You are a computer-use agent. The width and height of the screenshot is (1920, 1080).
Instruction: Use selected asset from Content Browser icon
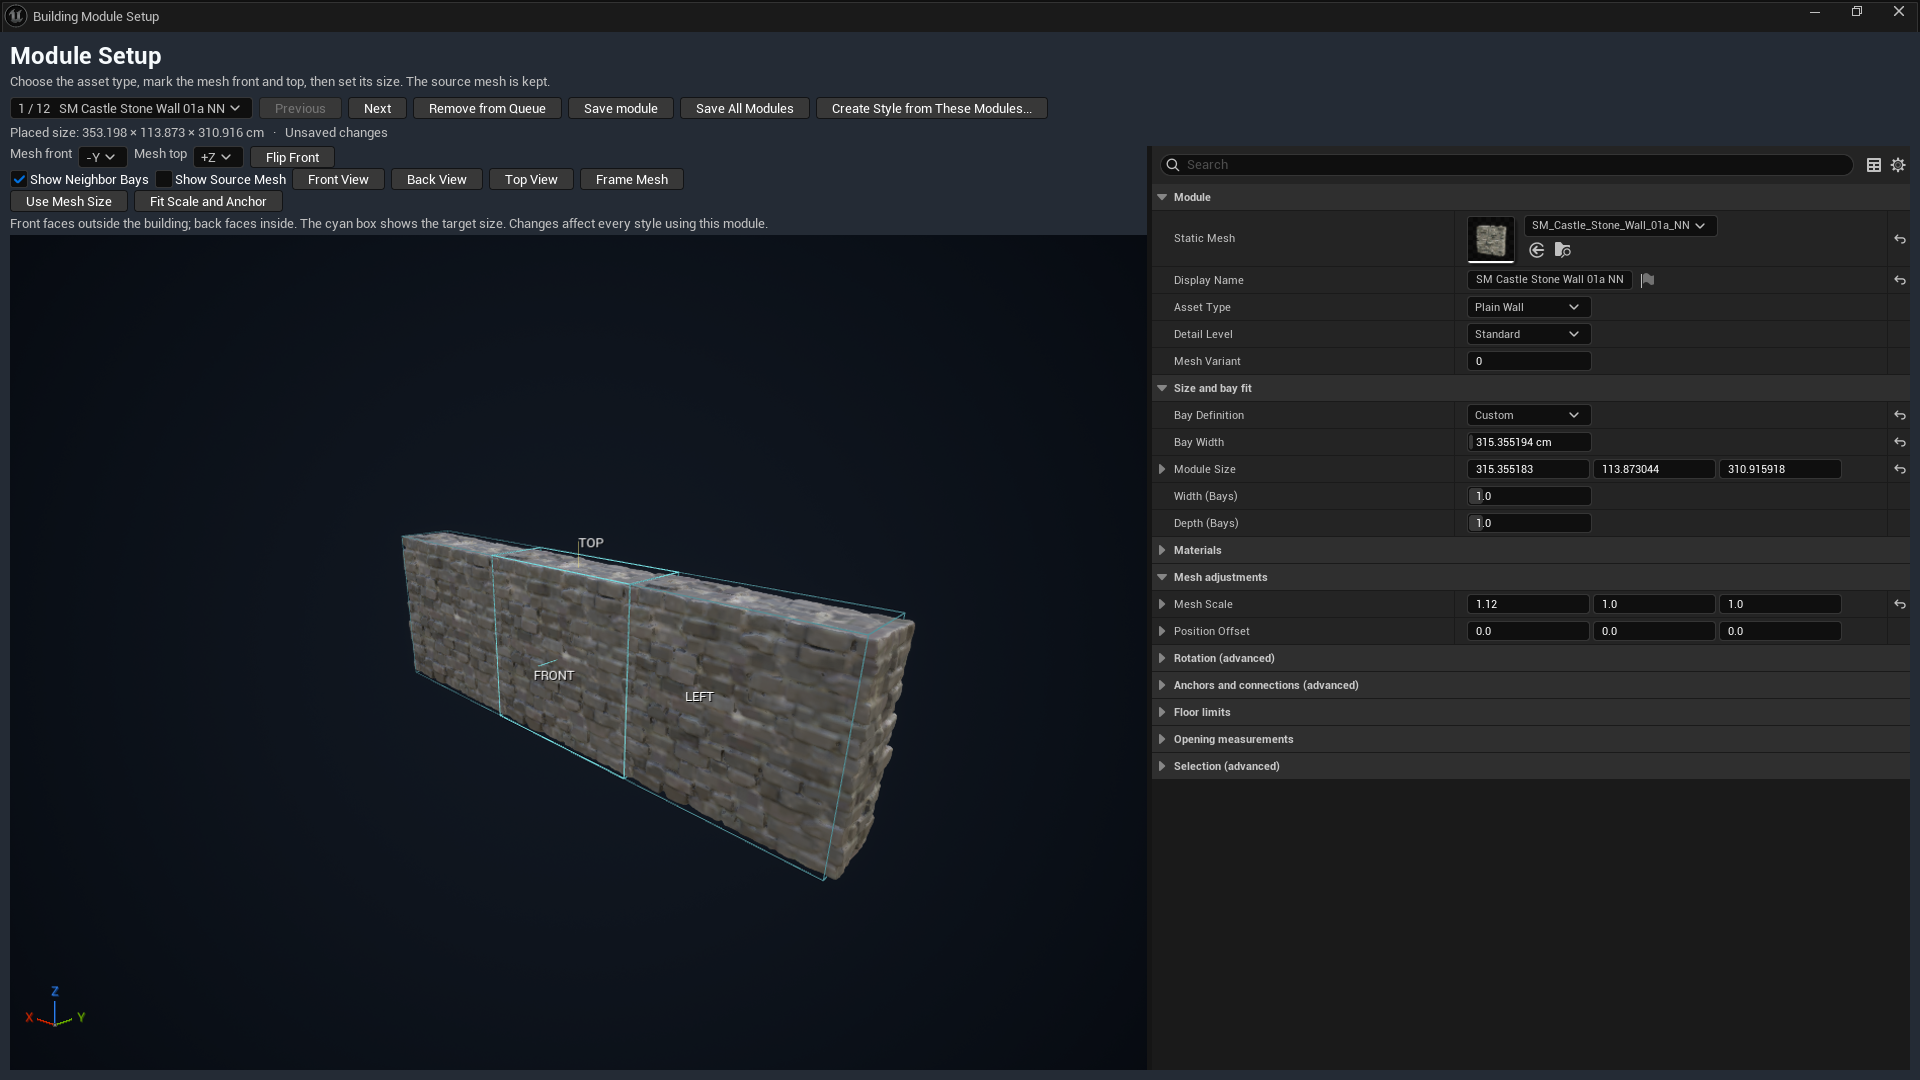tap(1537, 250)
